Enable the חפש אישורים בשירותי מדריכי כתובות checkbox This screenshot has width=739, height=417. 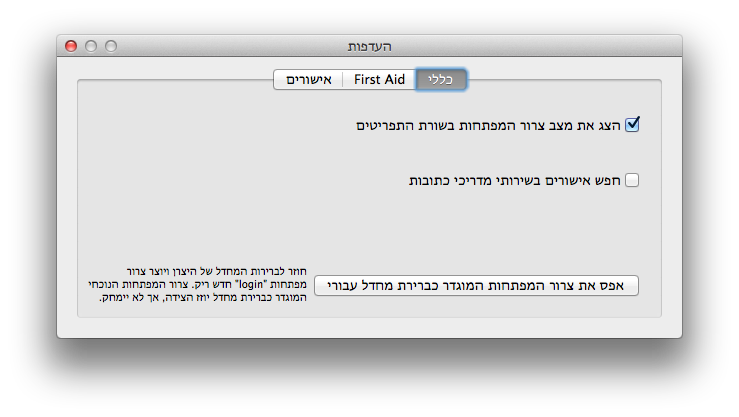pyautogui.click(x=632, y=181)
